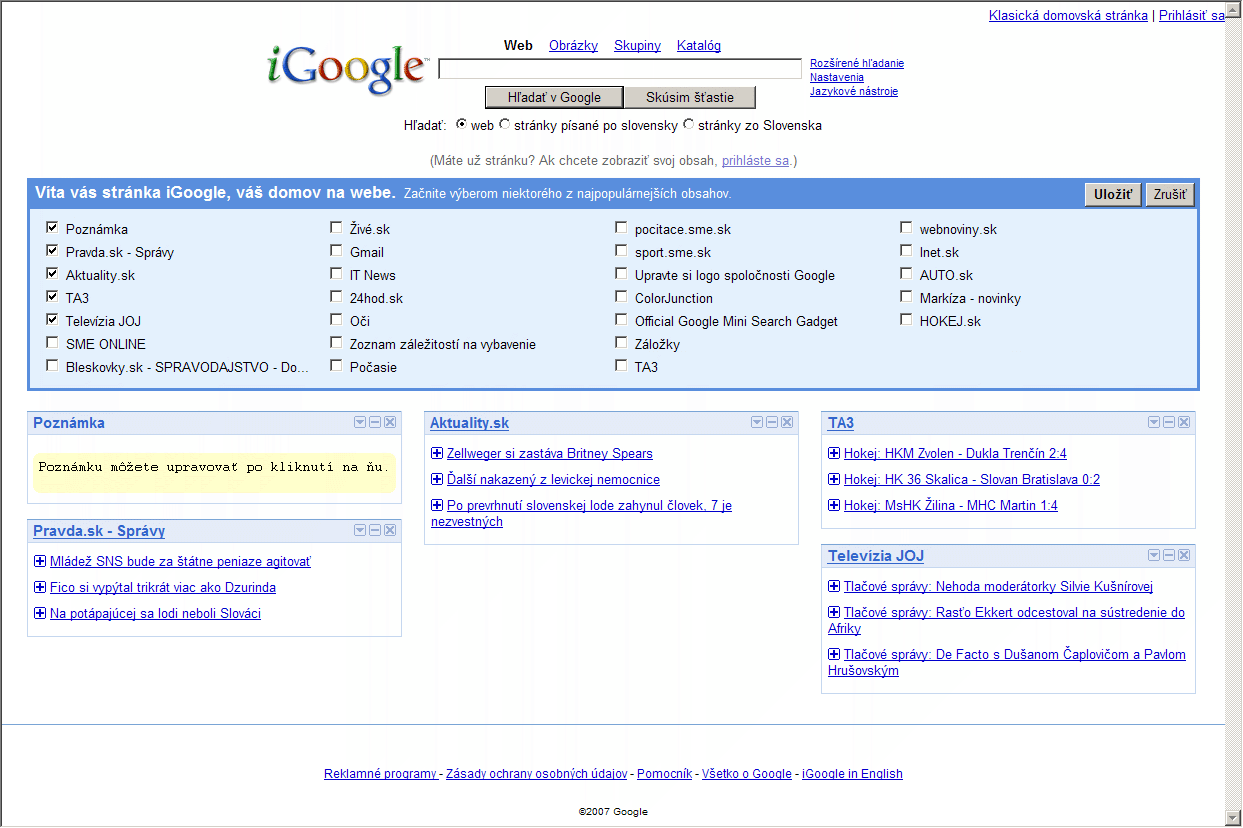The width and height of the screenshot is (1243, 828).
Task: Open the 'prihláste sa' link below the search options
Action: pos(755,160)
